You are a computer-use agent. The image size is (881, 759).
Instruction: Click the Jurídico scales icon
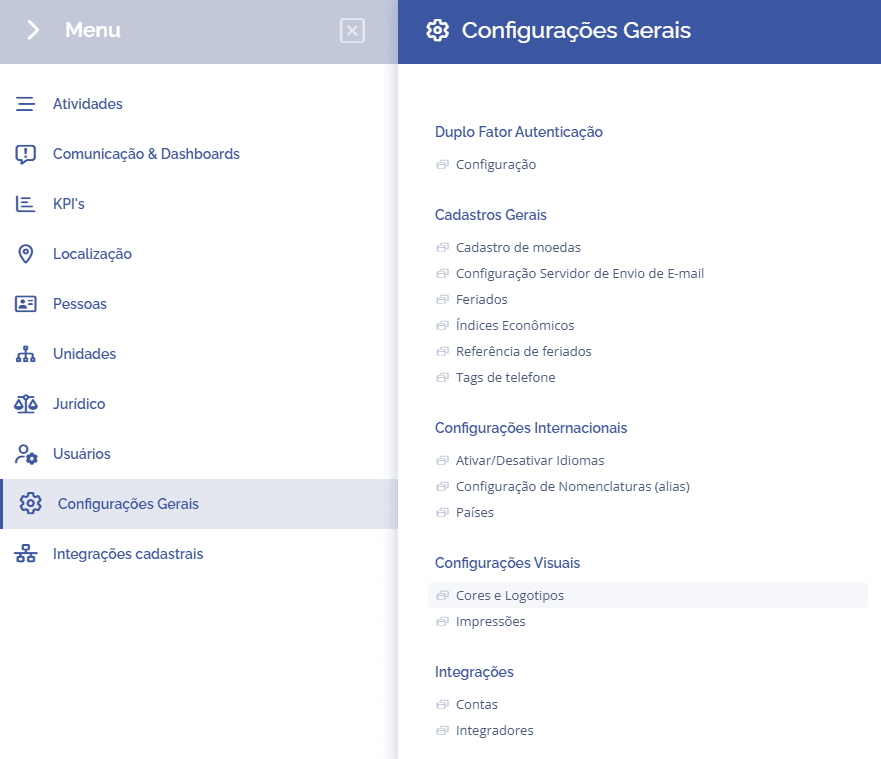[x=25, y=404]
